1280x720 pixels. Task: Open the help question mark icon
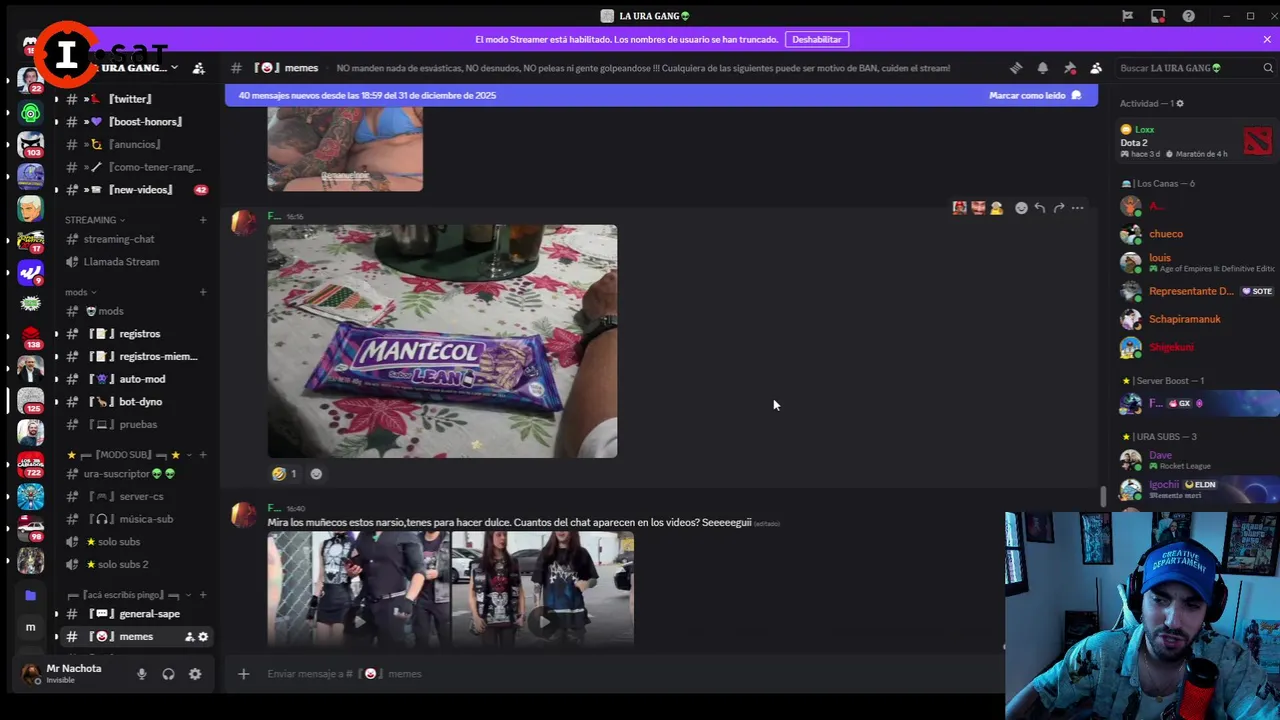point(1188,16)
